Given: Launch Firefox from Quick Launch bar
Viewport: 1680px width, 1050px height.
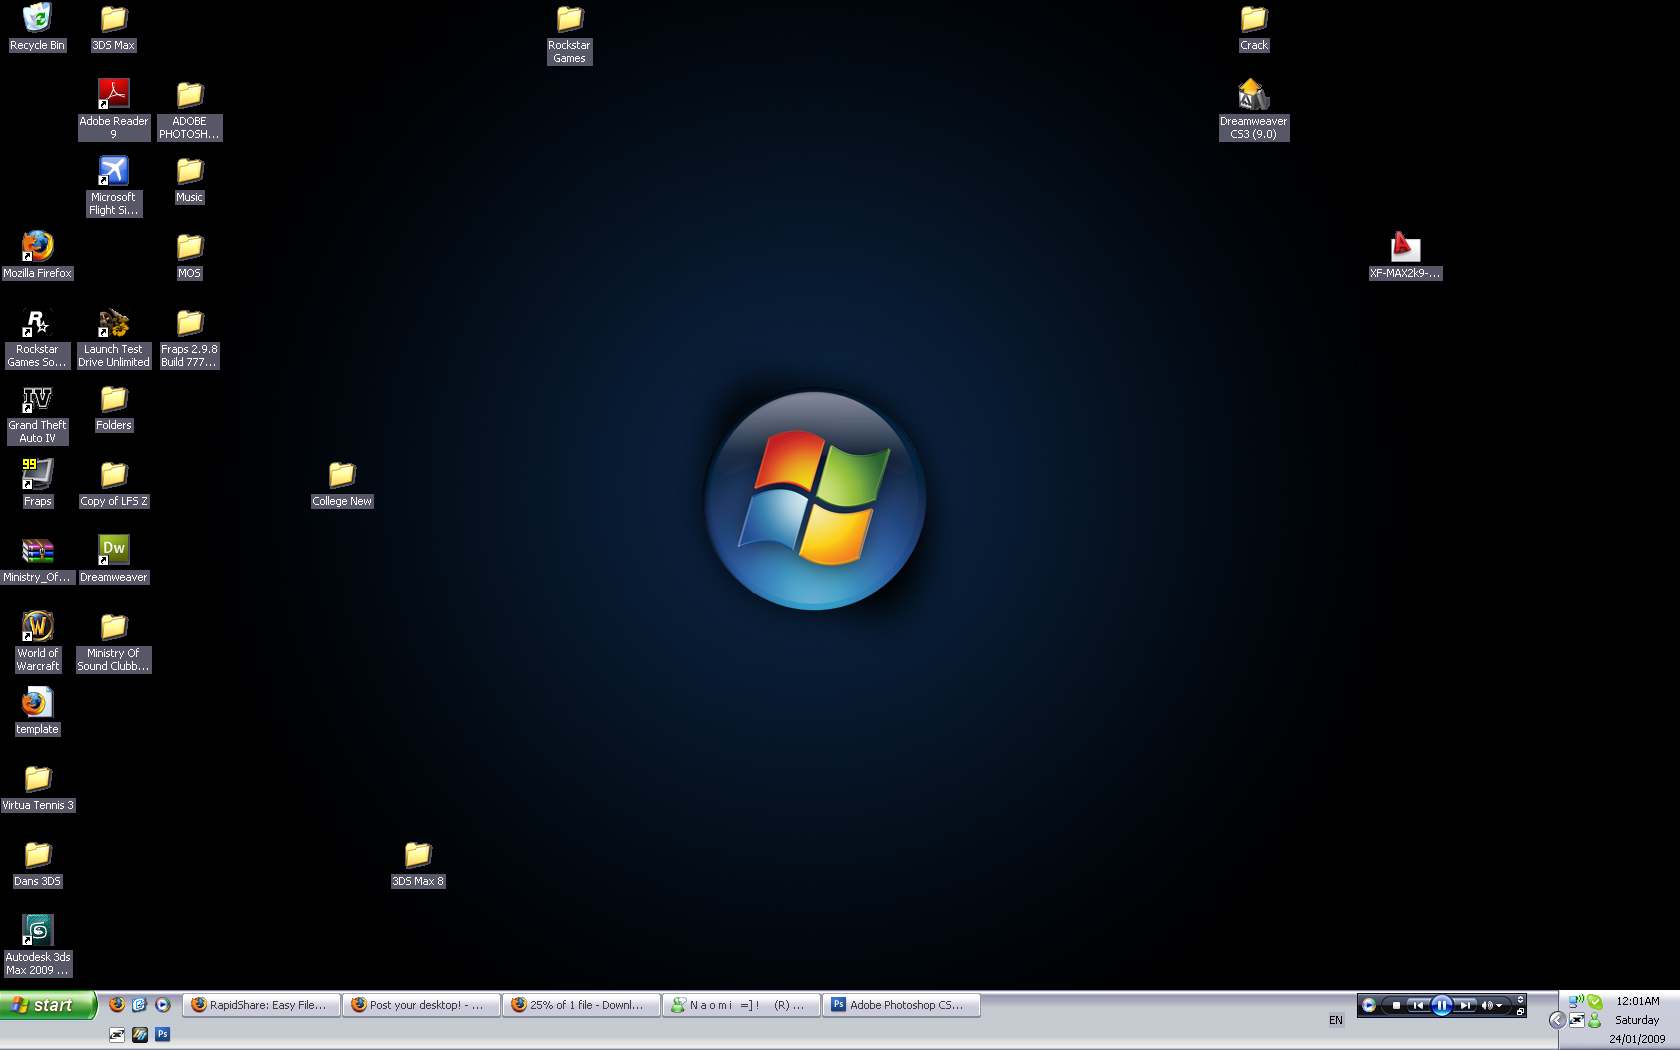Looking at the screenshot, I should point(117,1005).
